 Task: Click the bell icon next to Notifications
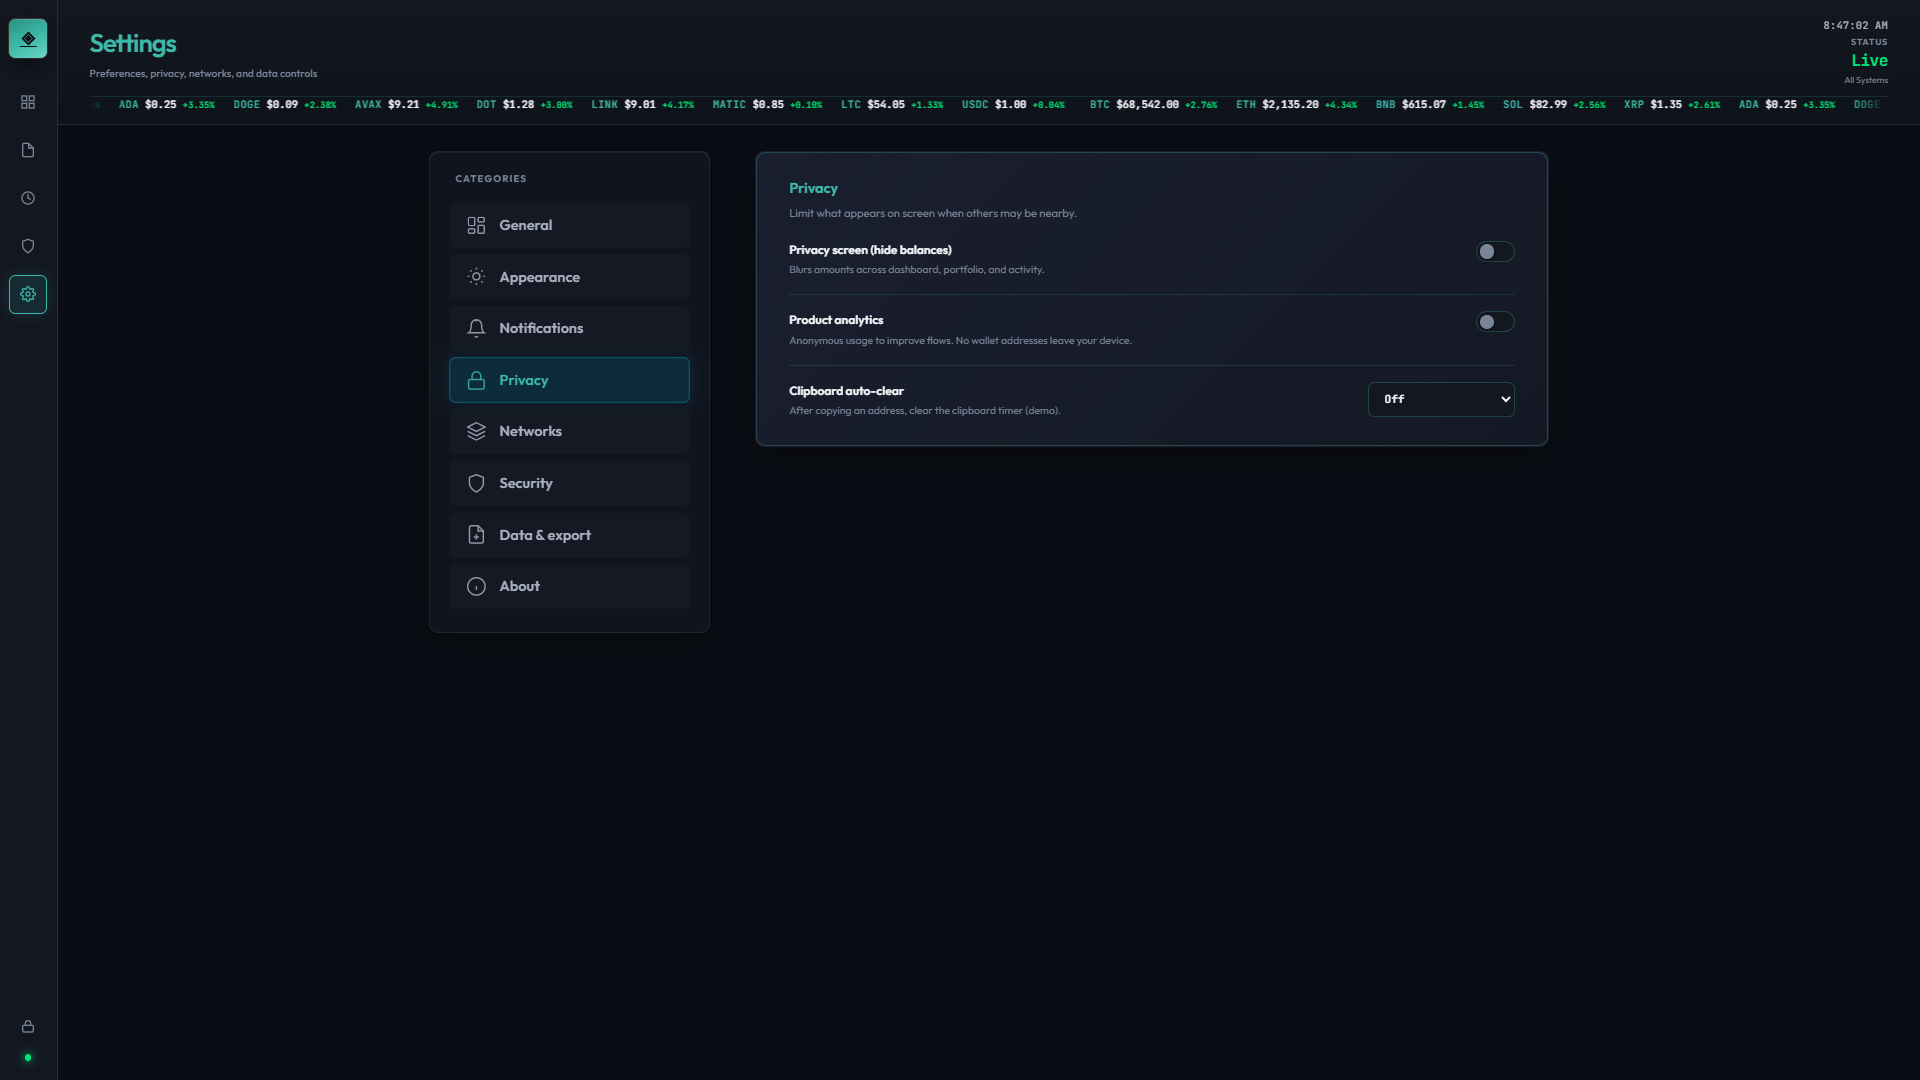coord(476,328)
